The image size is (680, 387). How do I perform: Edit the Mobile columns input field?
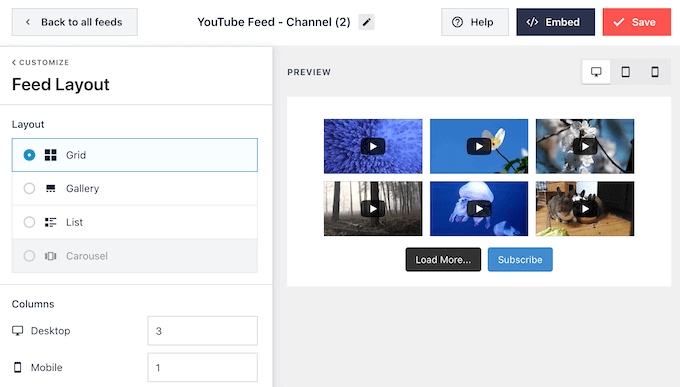pos(203,367)
